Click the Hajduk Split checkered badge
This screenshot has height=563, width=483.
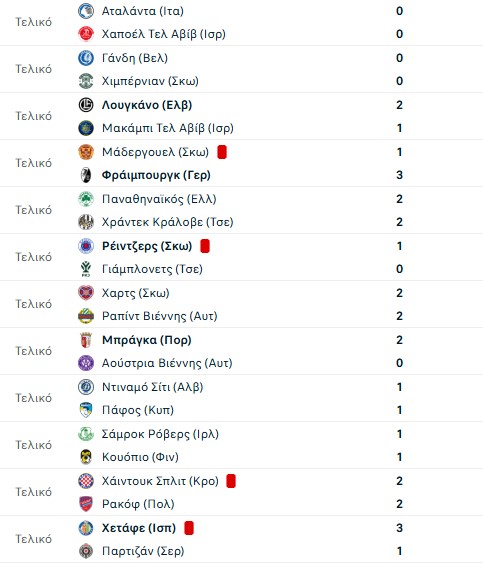[86, 481]
